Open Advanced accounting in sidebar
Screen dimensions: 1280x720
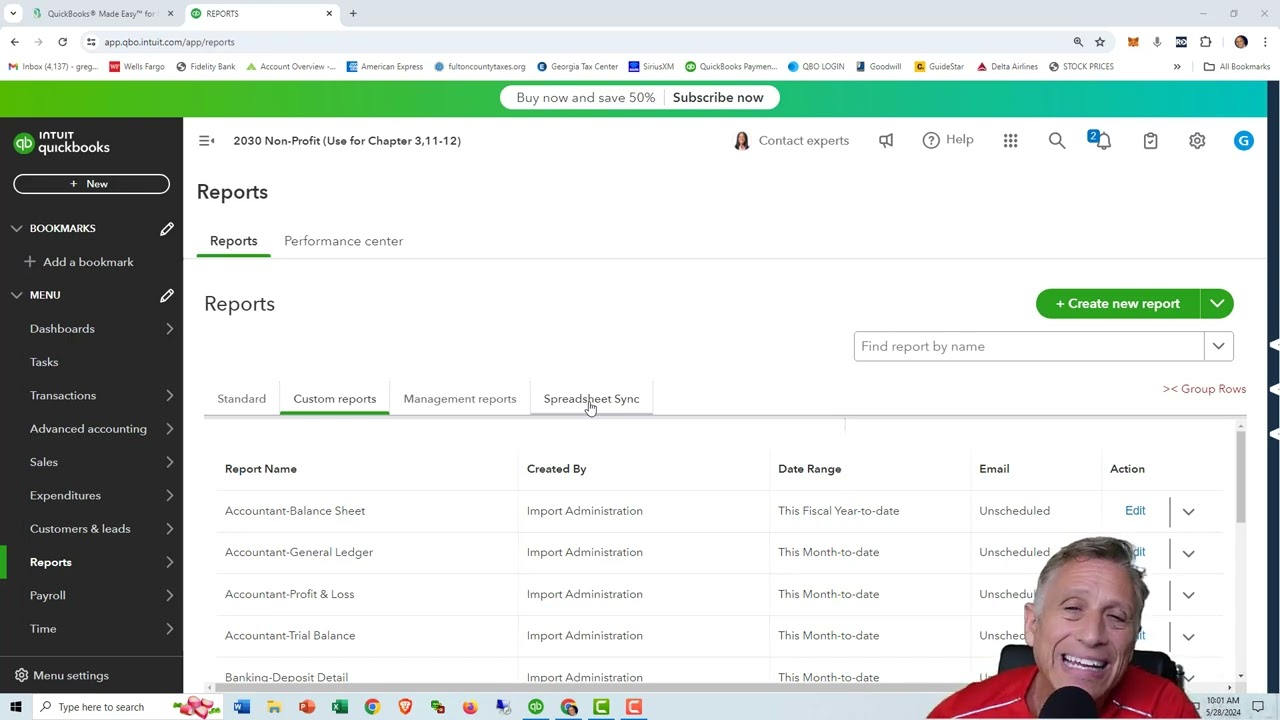[88, 429]
